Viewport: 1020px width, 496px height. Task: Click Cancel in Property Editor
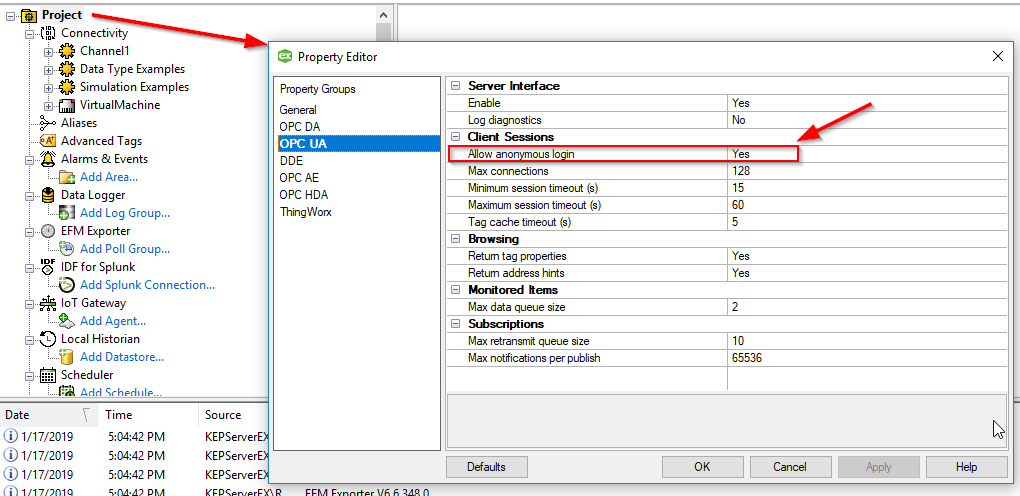click(x=790, y=467)
